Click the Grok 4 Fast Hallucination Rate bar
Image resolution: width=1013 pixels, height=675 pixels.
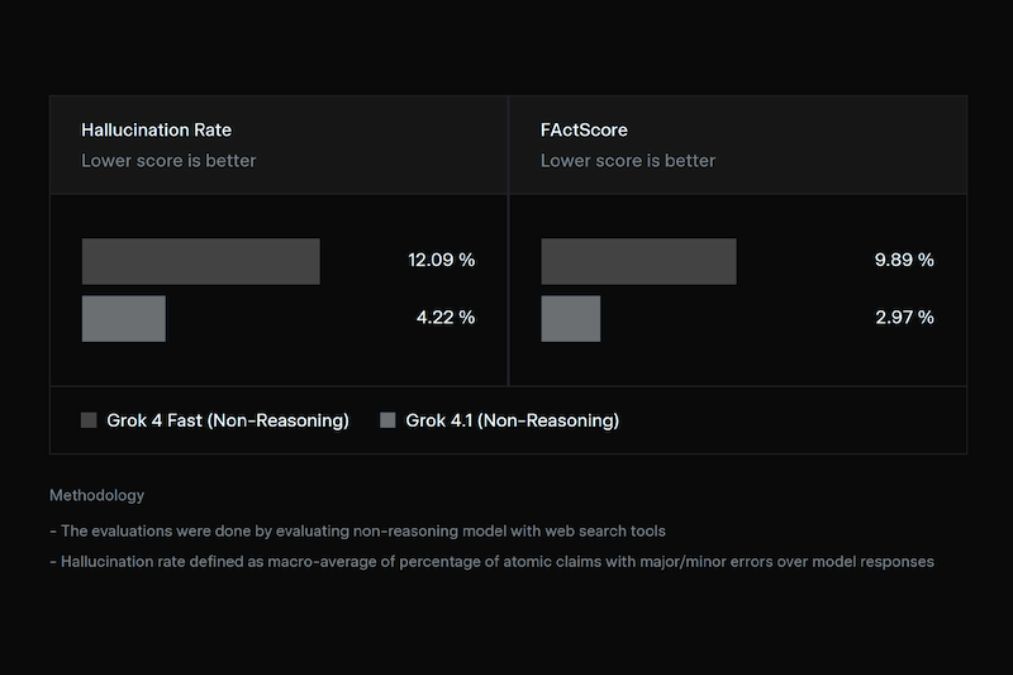201,261
